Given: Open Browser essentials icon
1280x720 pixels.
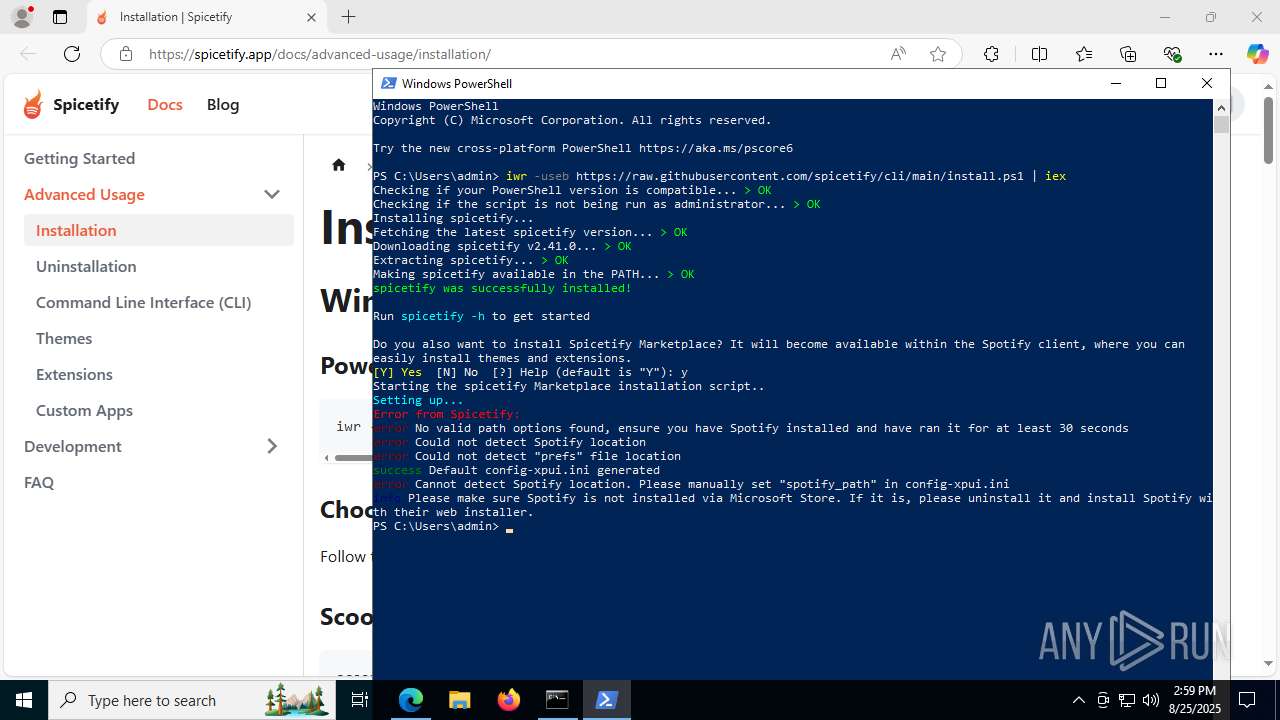Looking at the screenshot, I should (x=1172, y=54).
